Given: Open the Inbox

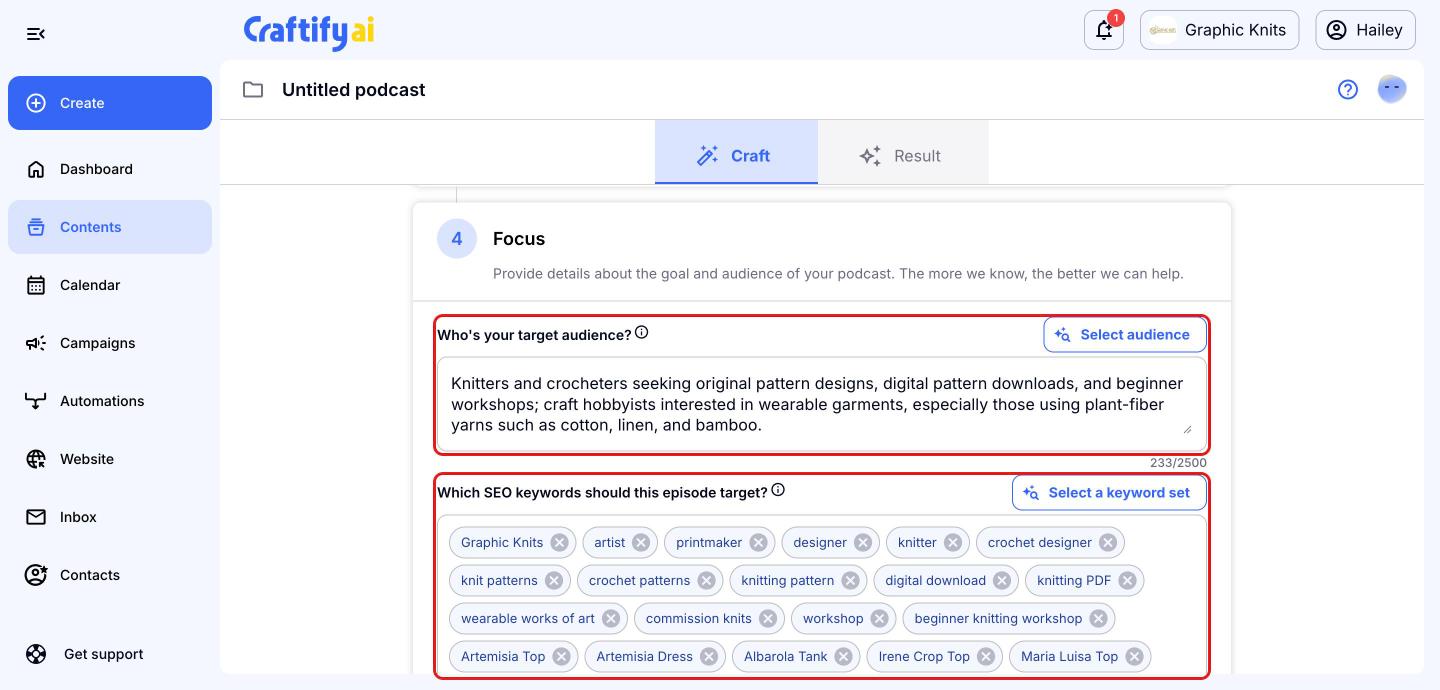Looking at the screenshot, I should coord(110,517).
